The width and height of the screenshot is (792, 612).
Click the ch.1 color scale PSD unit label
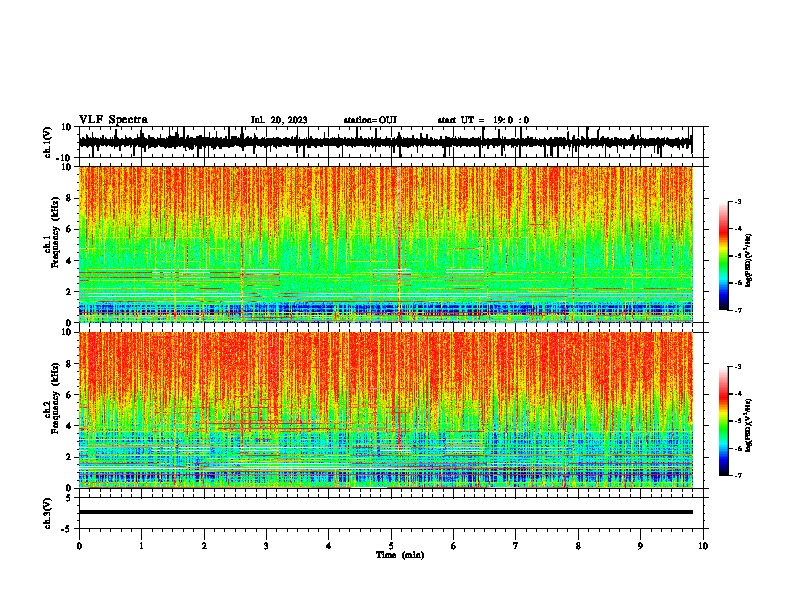click(x=749, y=261)
